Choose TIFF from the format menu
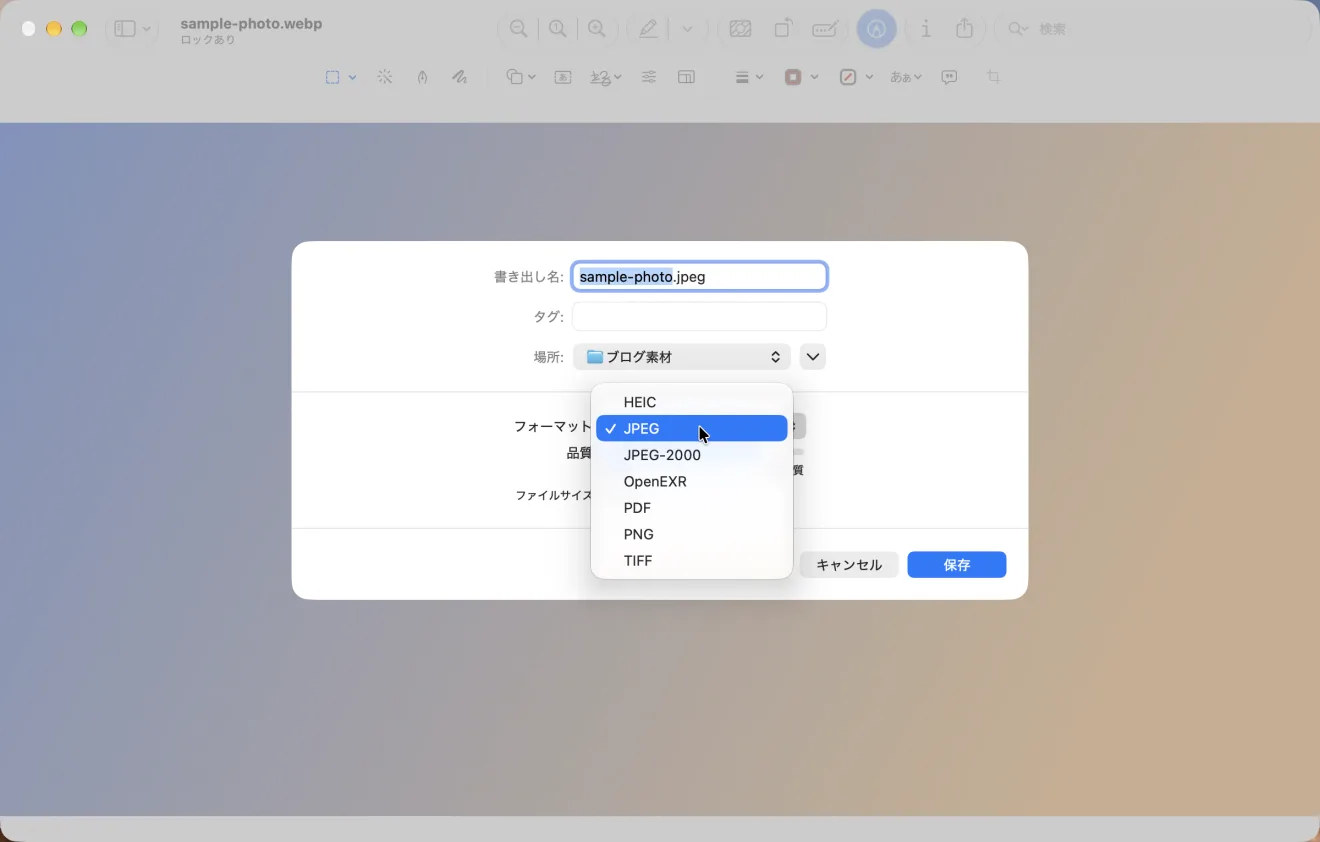The height and width of the screenshot is (842, 1320). [692, 561]
